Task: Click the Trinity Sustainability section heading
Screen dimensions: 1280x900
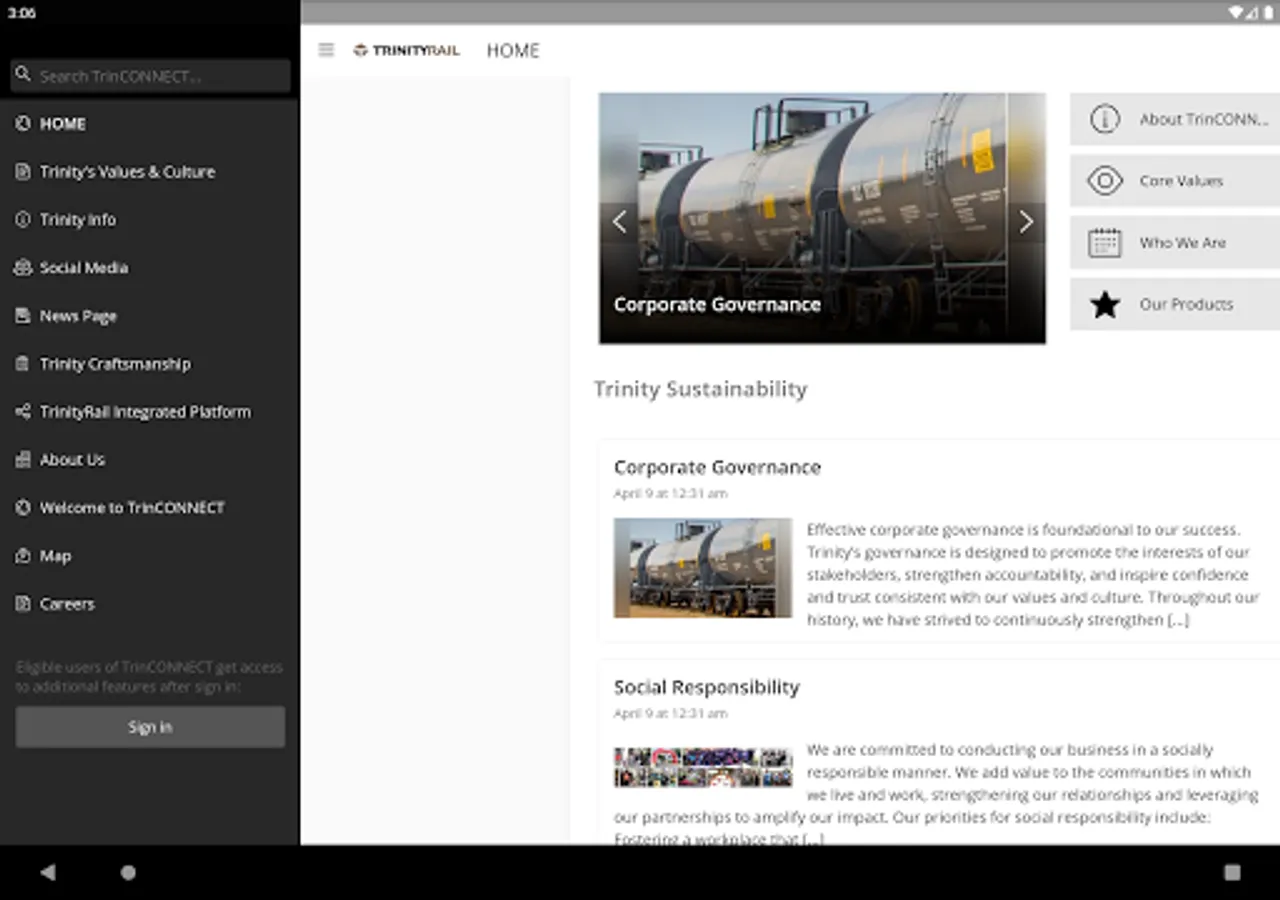Action: [x=700, y=389]
